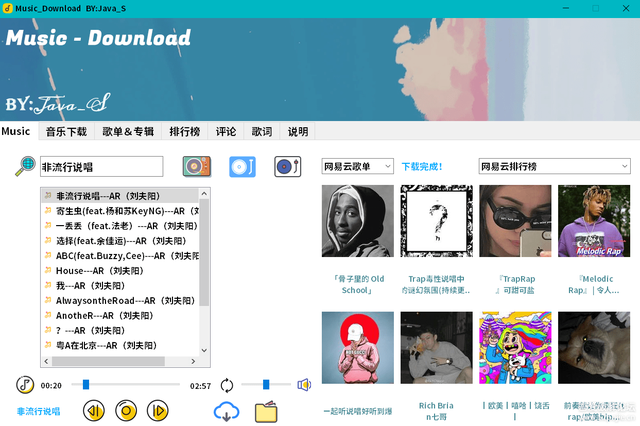640x426 pixels.
Task: Click the now playing 非流行说唱 label
Action: 38,411
